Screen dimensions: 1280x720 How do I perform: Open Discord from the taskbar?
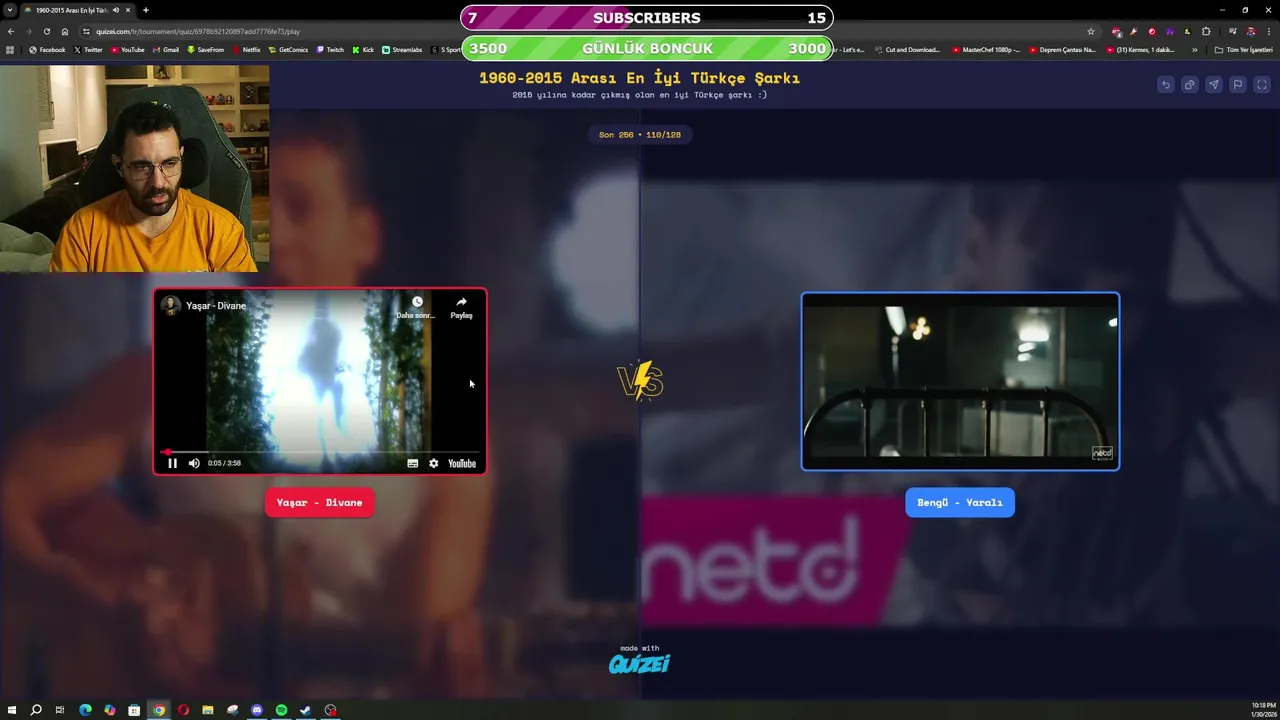click(257, 710)
